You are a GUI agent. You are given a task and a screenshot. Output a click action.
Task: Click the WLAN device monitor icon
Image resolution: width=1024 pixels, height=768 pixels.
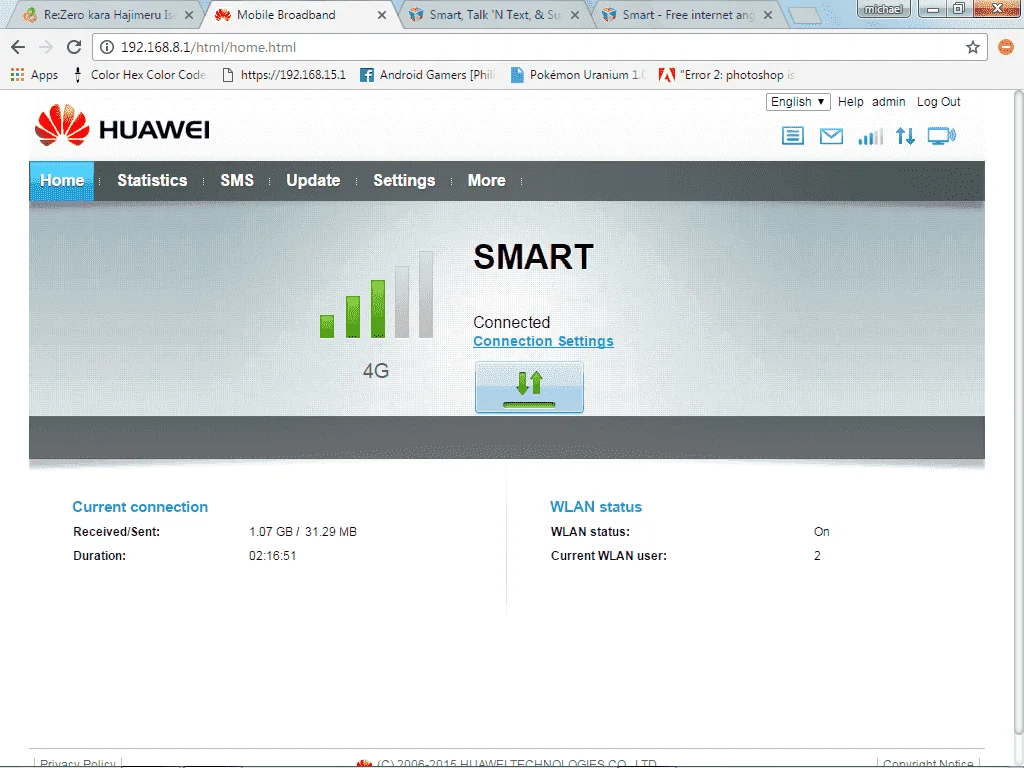(x=942, y=136)
